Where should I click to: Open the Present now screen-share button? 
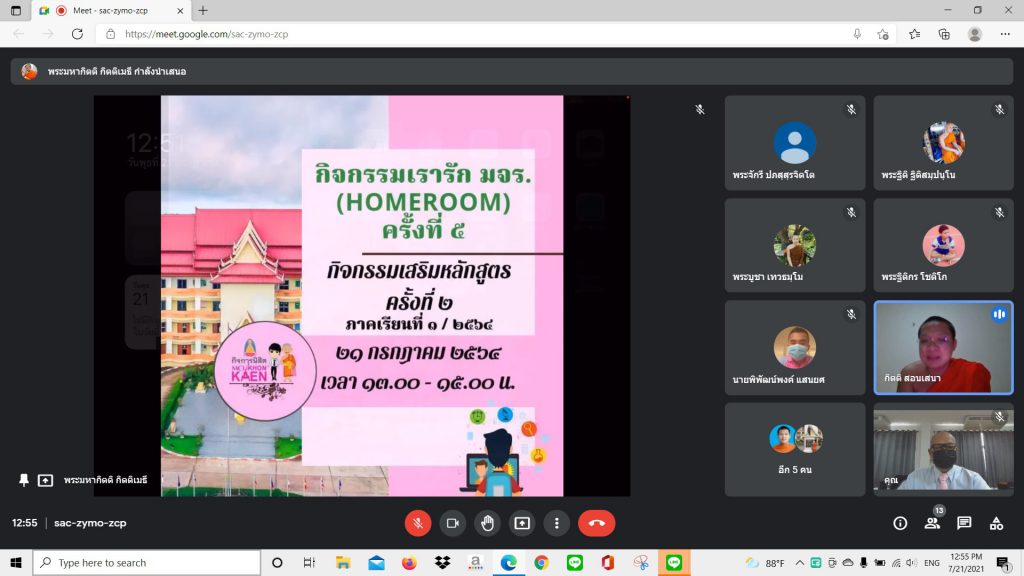[x=522, y=523]
